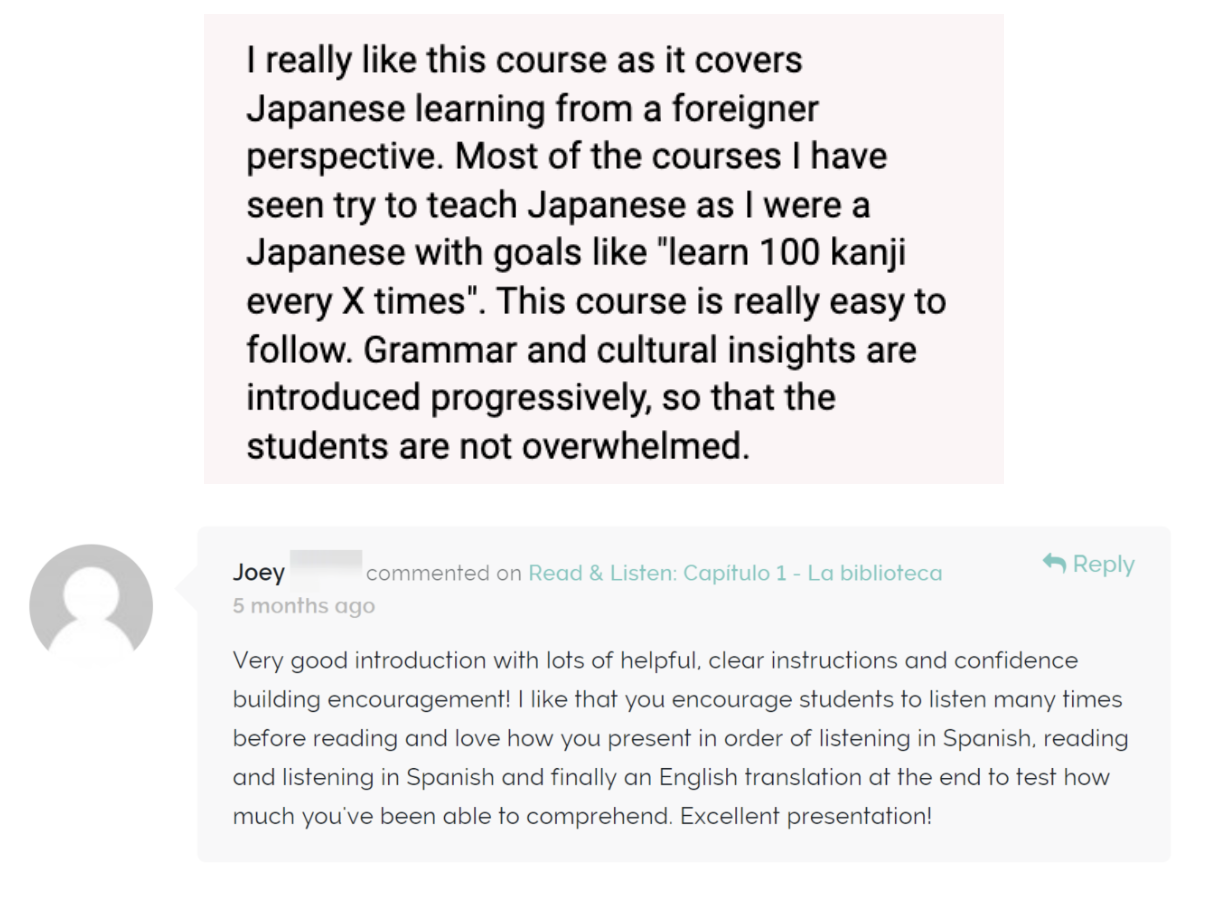Click 'introduced progressively, so that the' line

pos(541,398)
